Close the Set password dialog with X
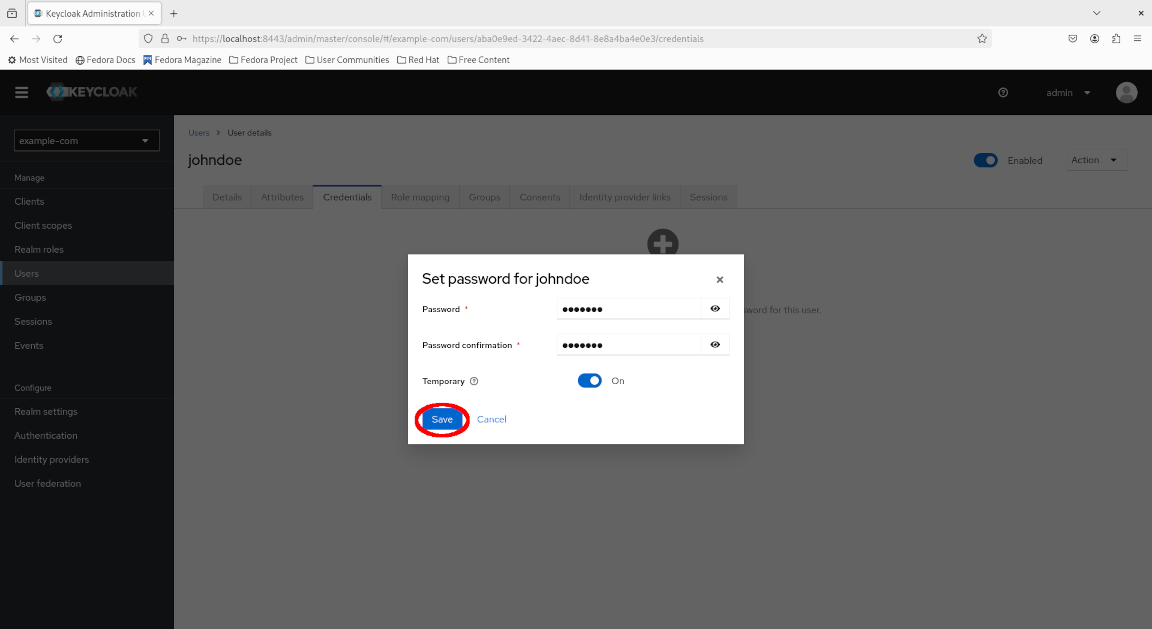Screen dimensions: 1152x629 coord(720,280)
